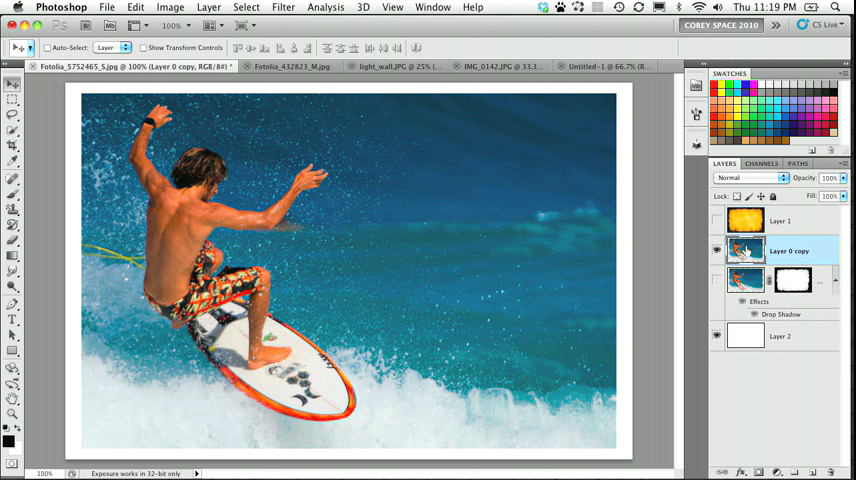Screen dimensions: 856x480
Task: Select the Brush tool
Action: tap(12, 194)
